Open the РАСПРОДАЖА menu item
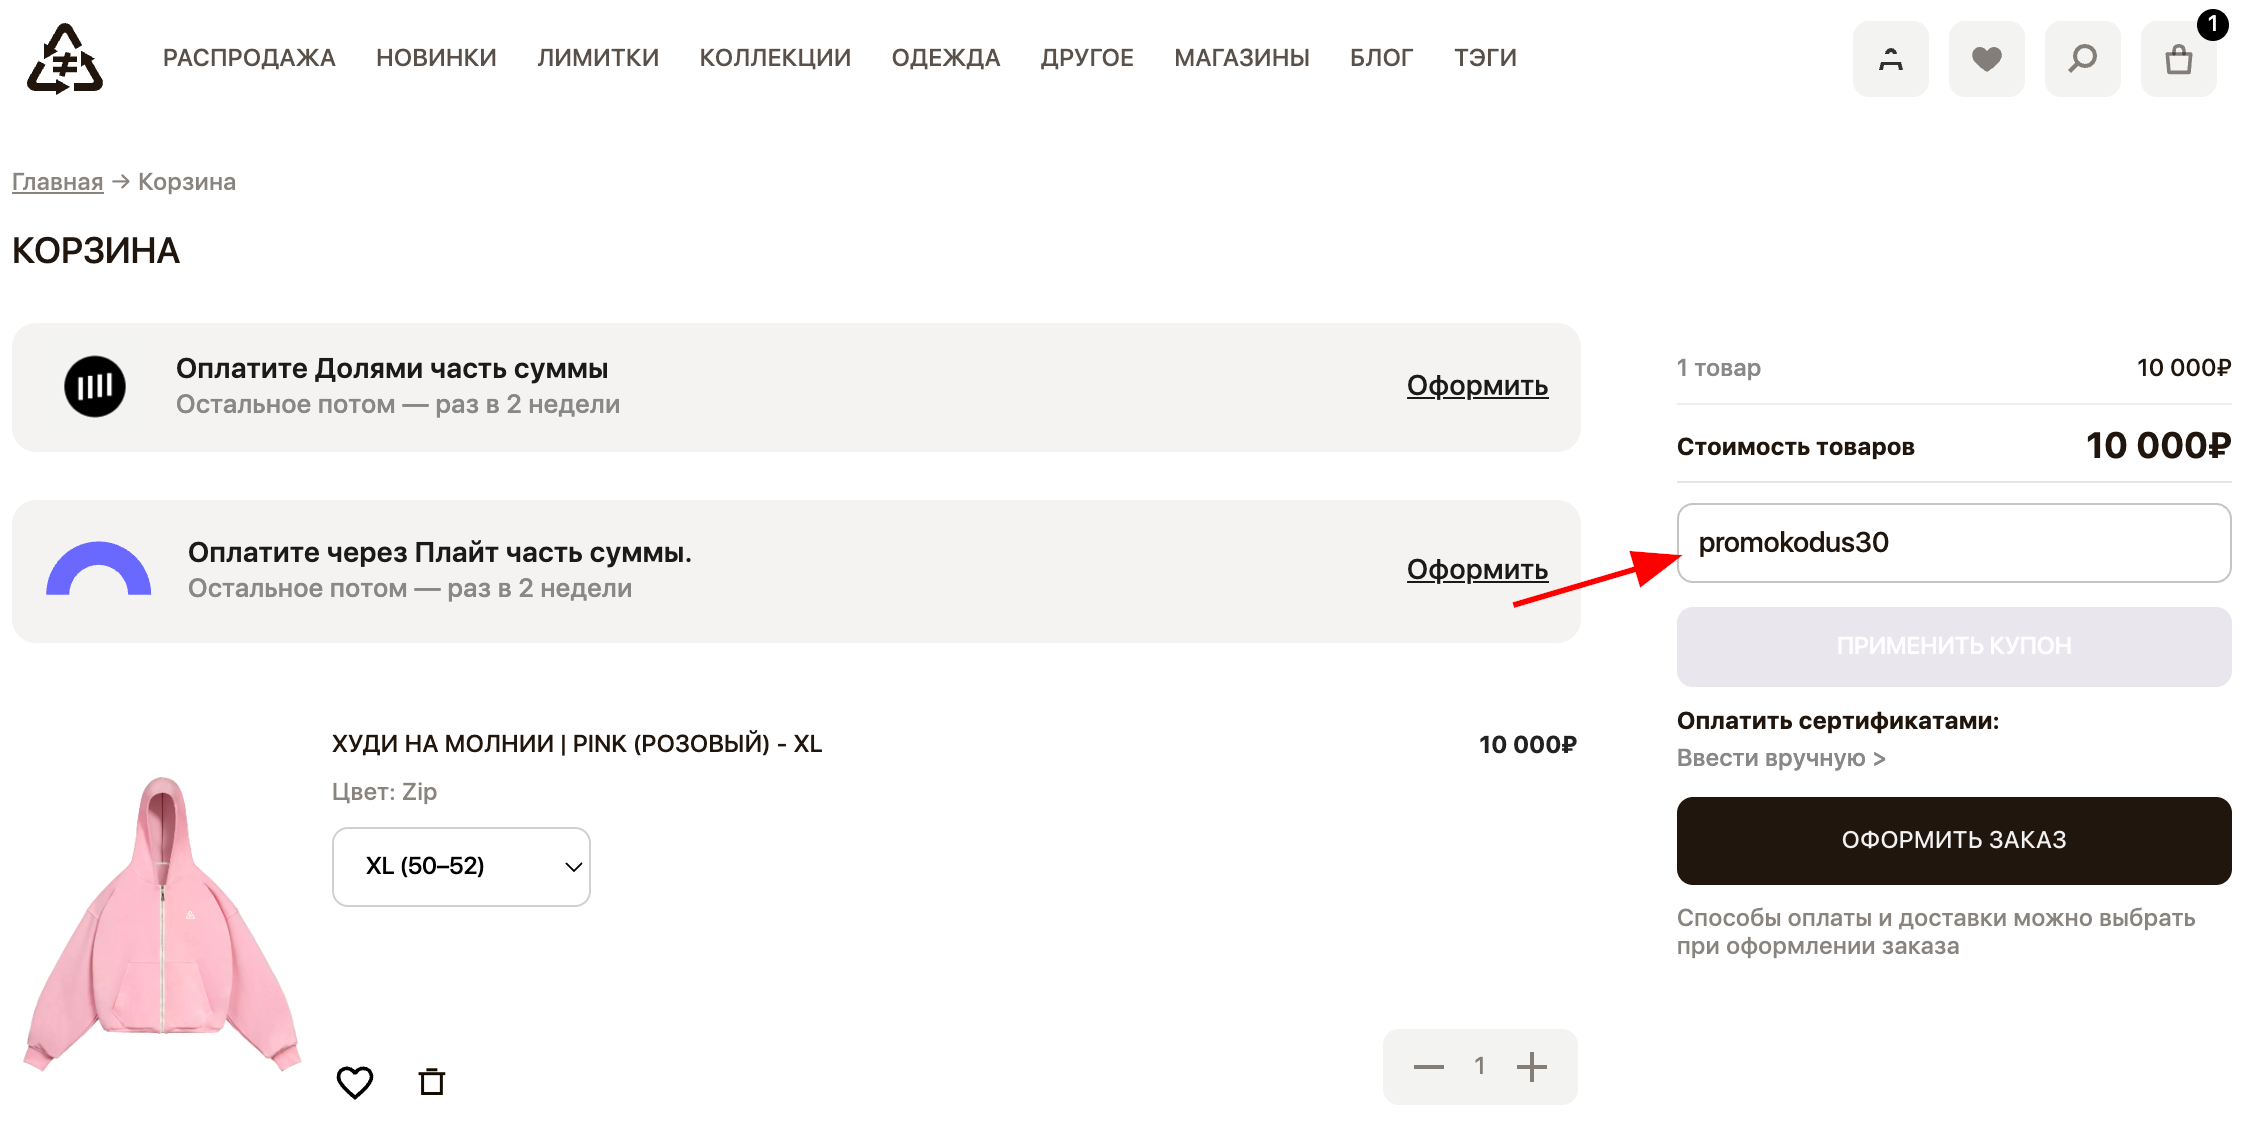This screenshot has width=2247, height=1130. pos(249,57)
